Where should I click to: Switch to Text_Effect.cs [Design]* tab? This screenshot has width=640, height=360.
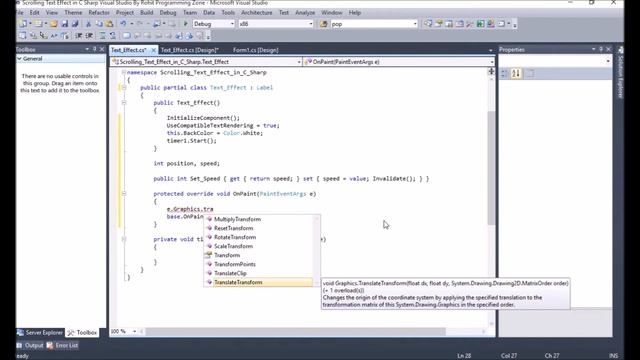click(x=190, y=50)
